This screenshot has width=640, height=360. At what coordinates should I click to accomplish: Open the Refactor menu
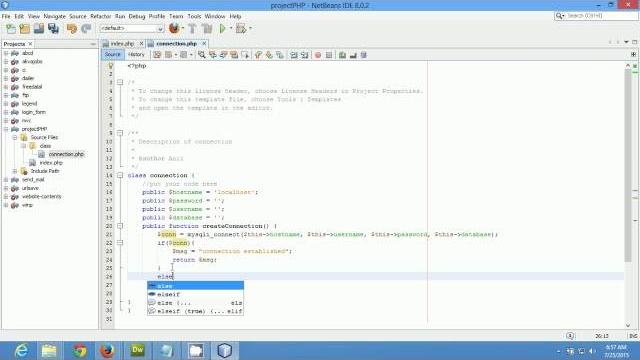[x=100, y=16]
